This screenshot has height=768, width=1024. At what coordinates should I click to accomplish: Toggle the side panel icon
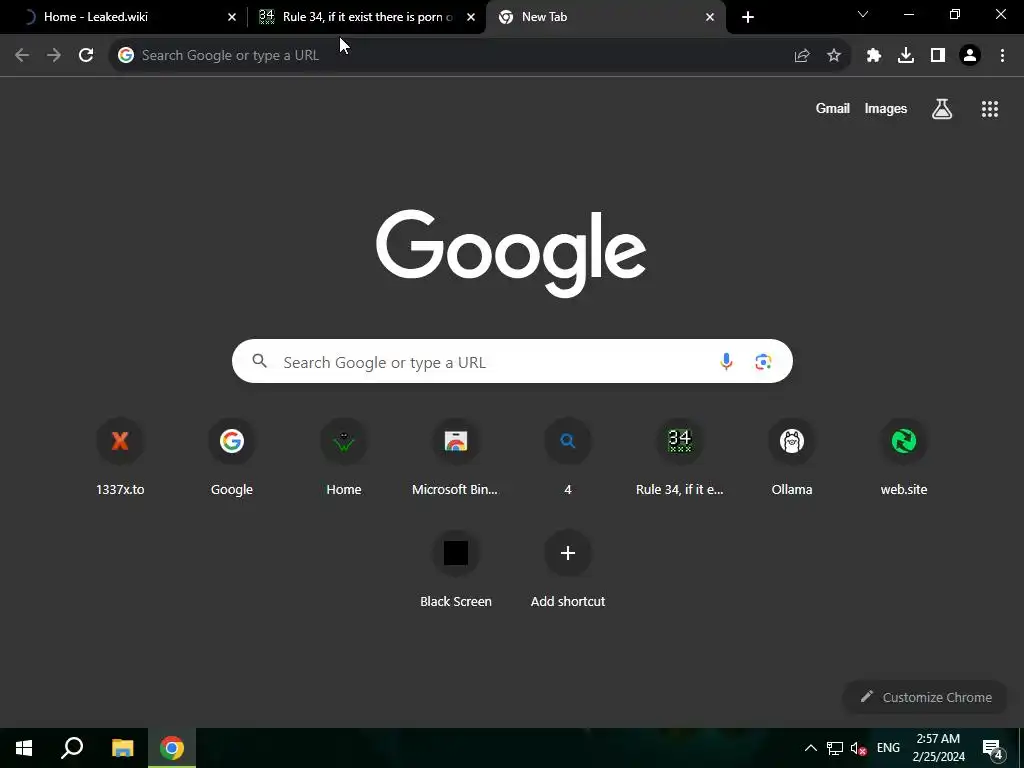coord(938,56)
